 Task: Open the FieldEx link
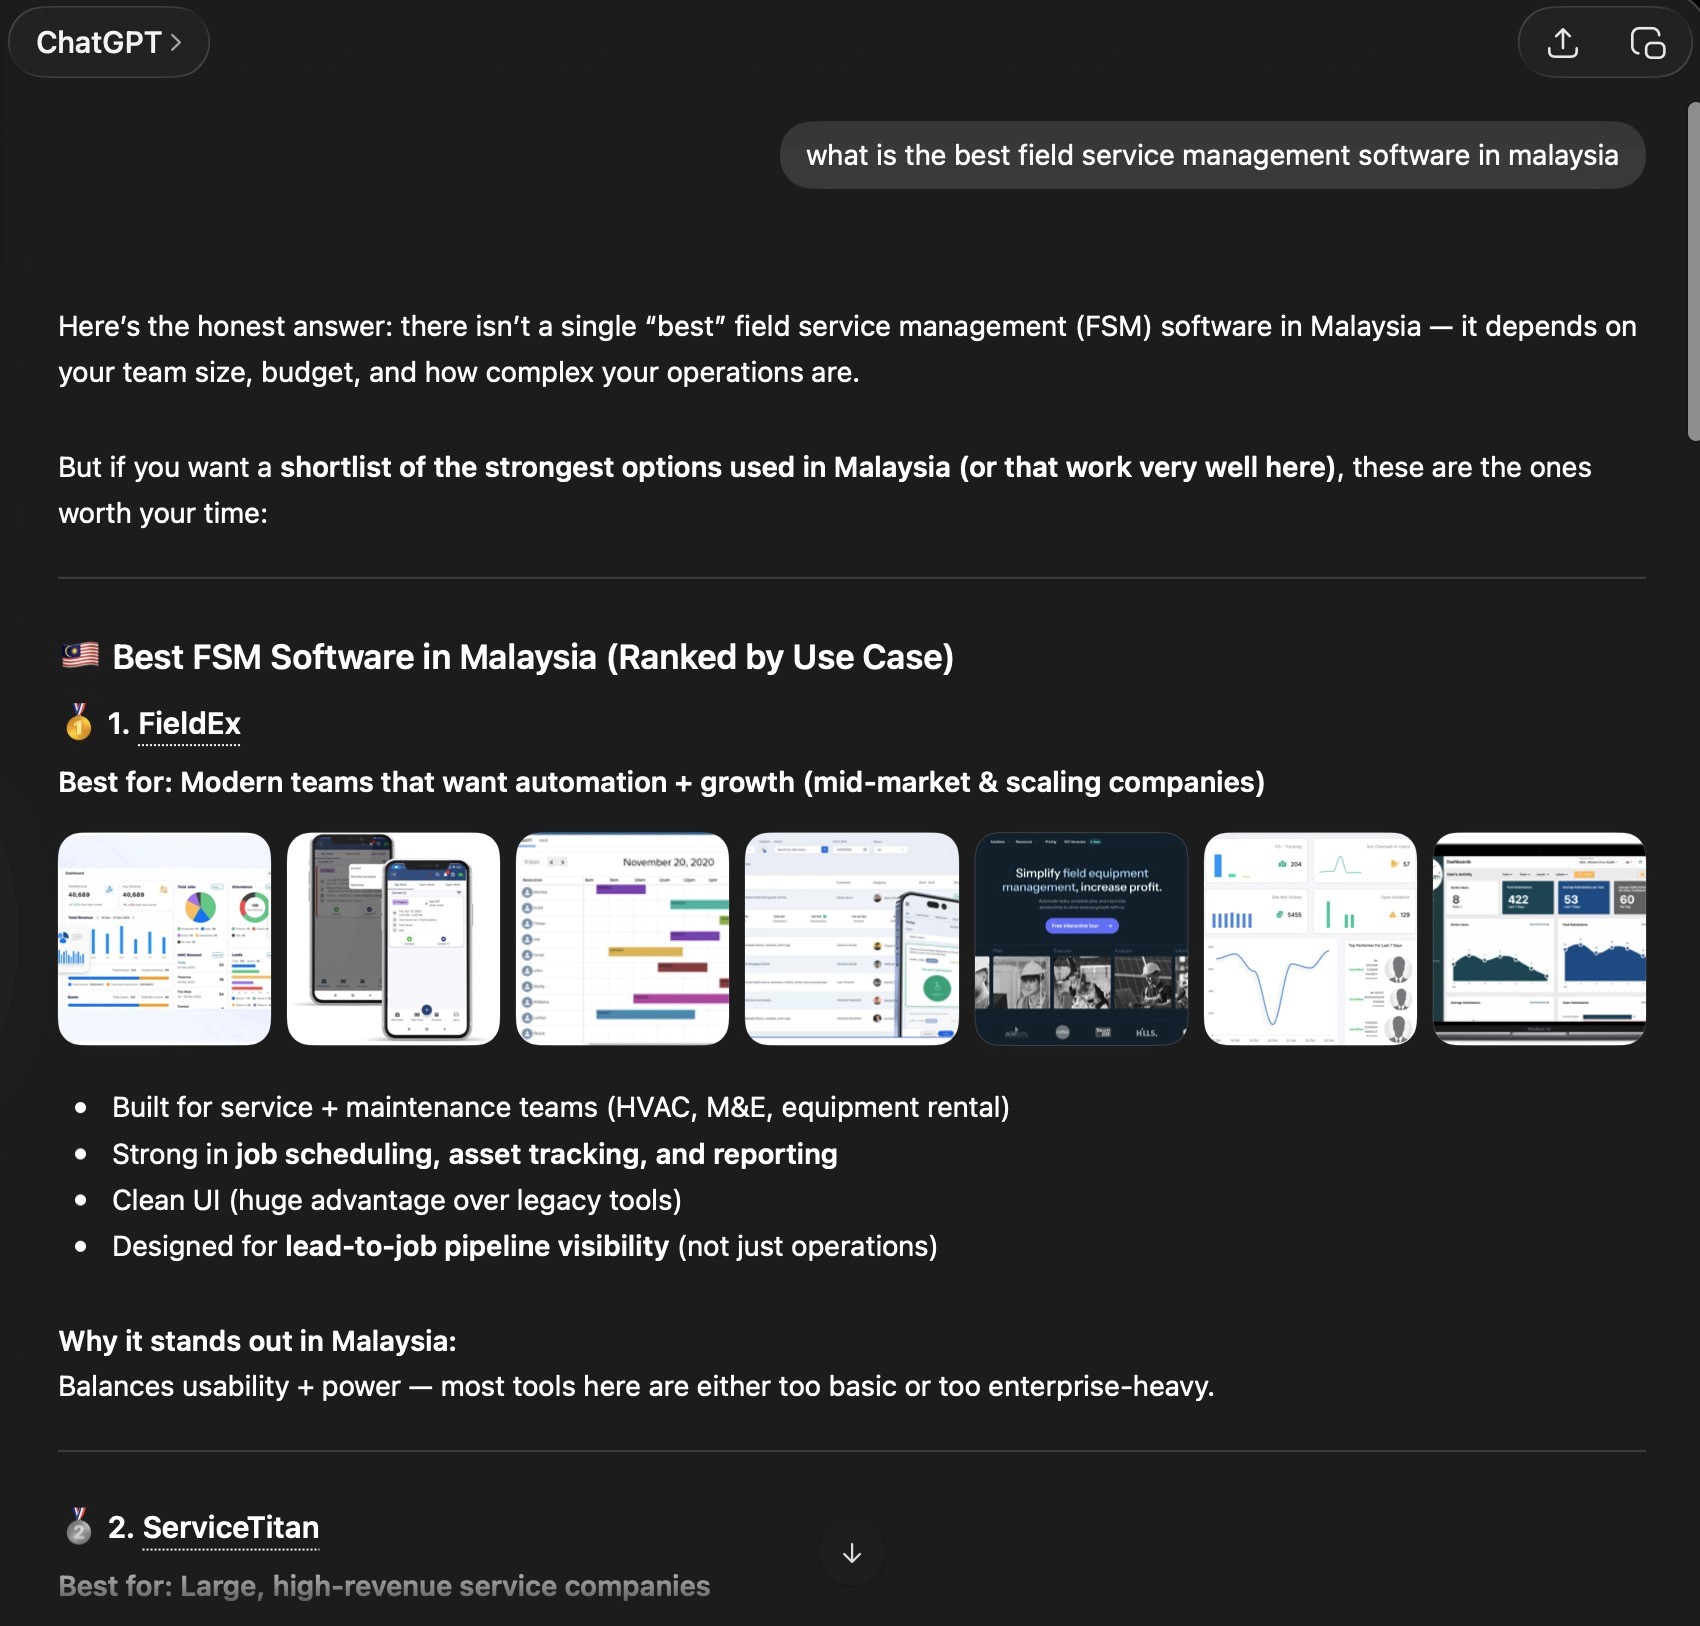tap(189, 723)
